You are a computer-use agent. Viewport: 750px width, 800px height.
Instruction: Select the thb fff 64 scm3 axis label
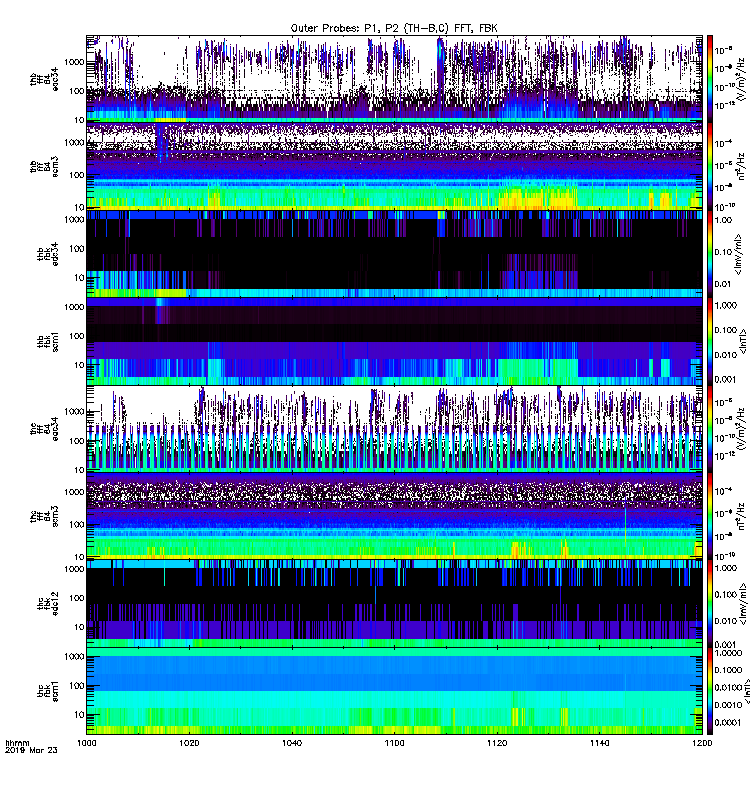[x=44, y=167]
